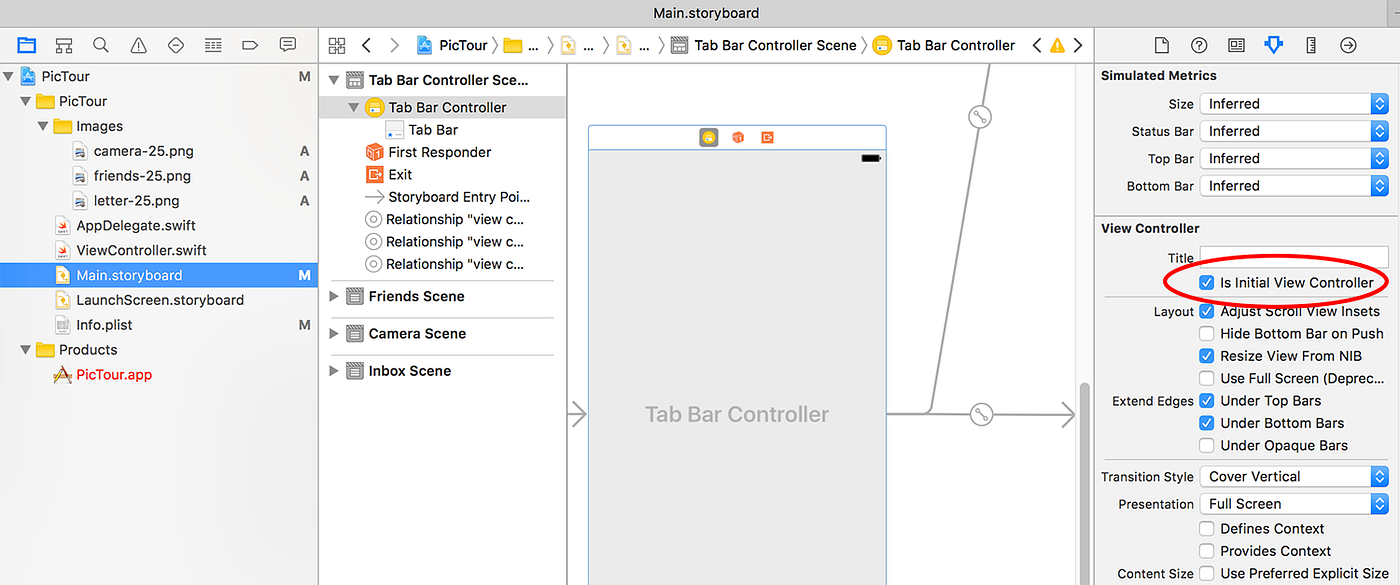Click Tab Bar Controller Scene breadcrumb
Screen dimensions: 1400x585
pyautogui.click(x=776, y=45)
